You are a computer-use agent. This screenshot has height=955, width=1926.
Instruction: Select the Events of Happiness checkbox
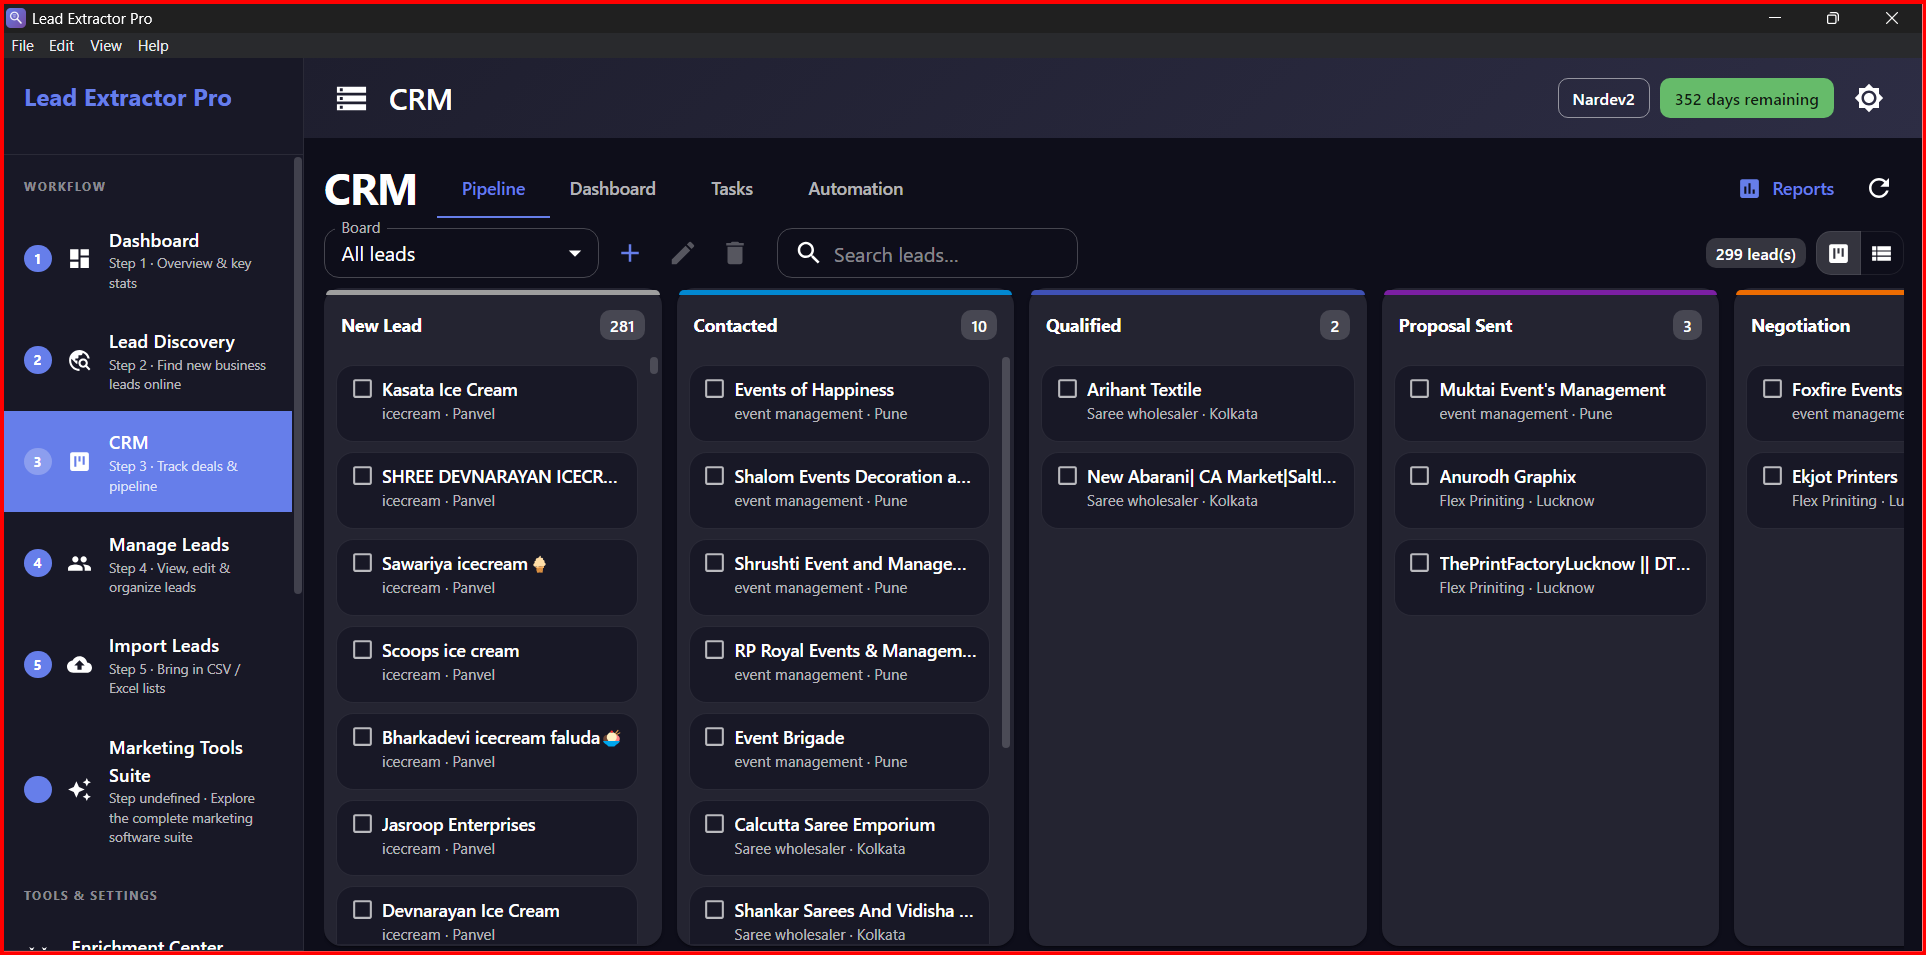[x=714, y=389]
